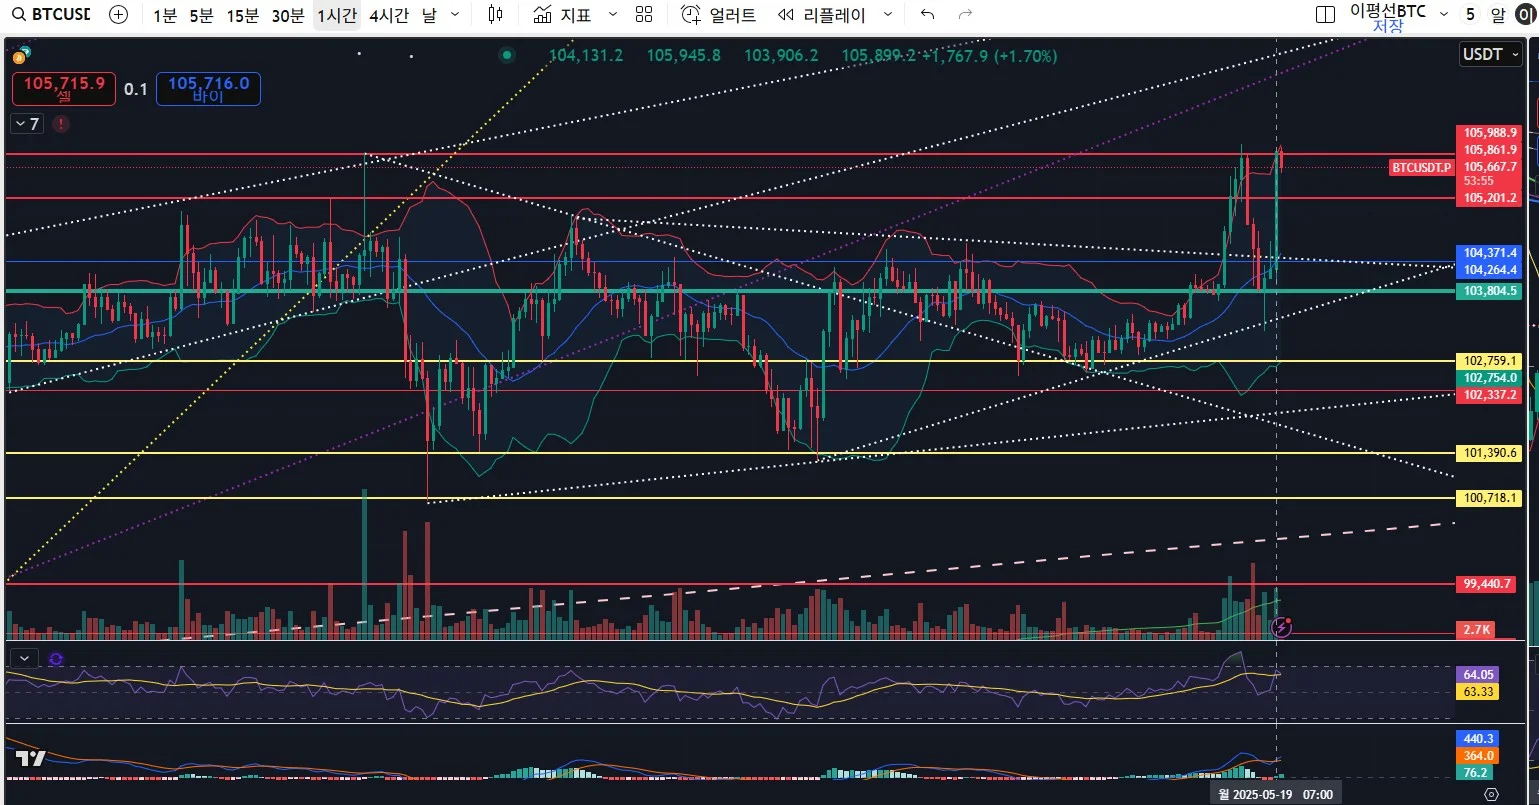Viewport: 1539px width, 805px height.
Task: Expand the indicator legend showing 7
Action: click(x=26, y=124)
